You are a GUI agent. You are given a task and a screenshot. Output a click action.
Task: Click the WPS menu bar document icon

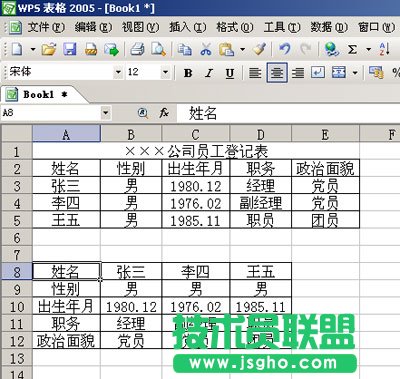(15, 27)
